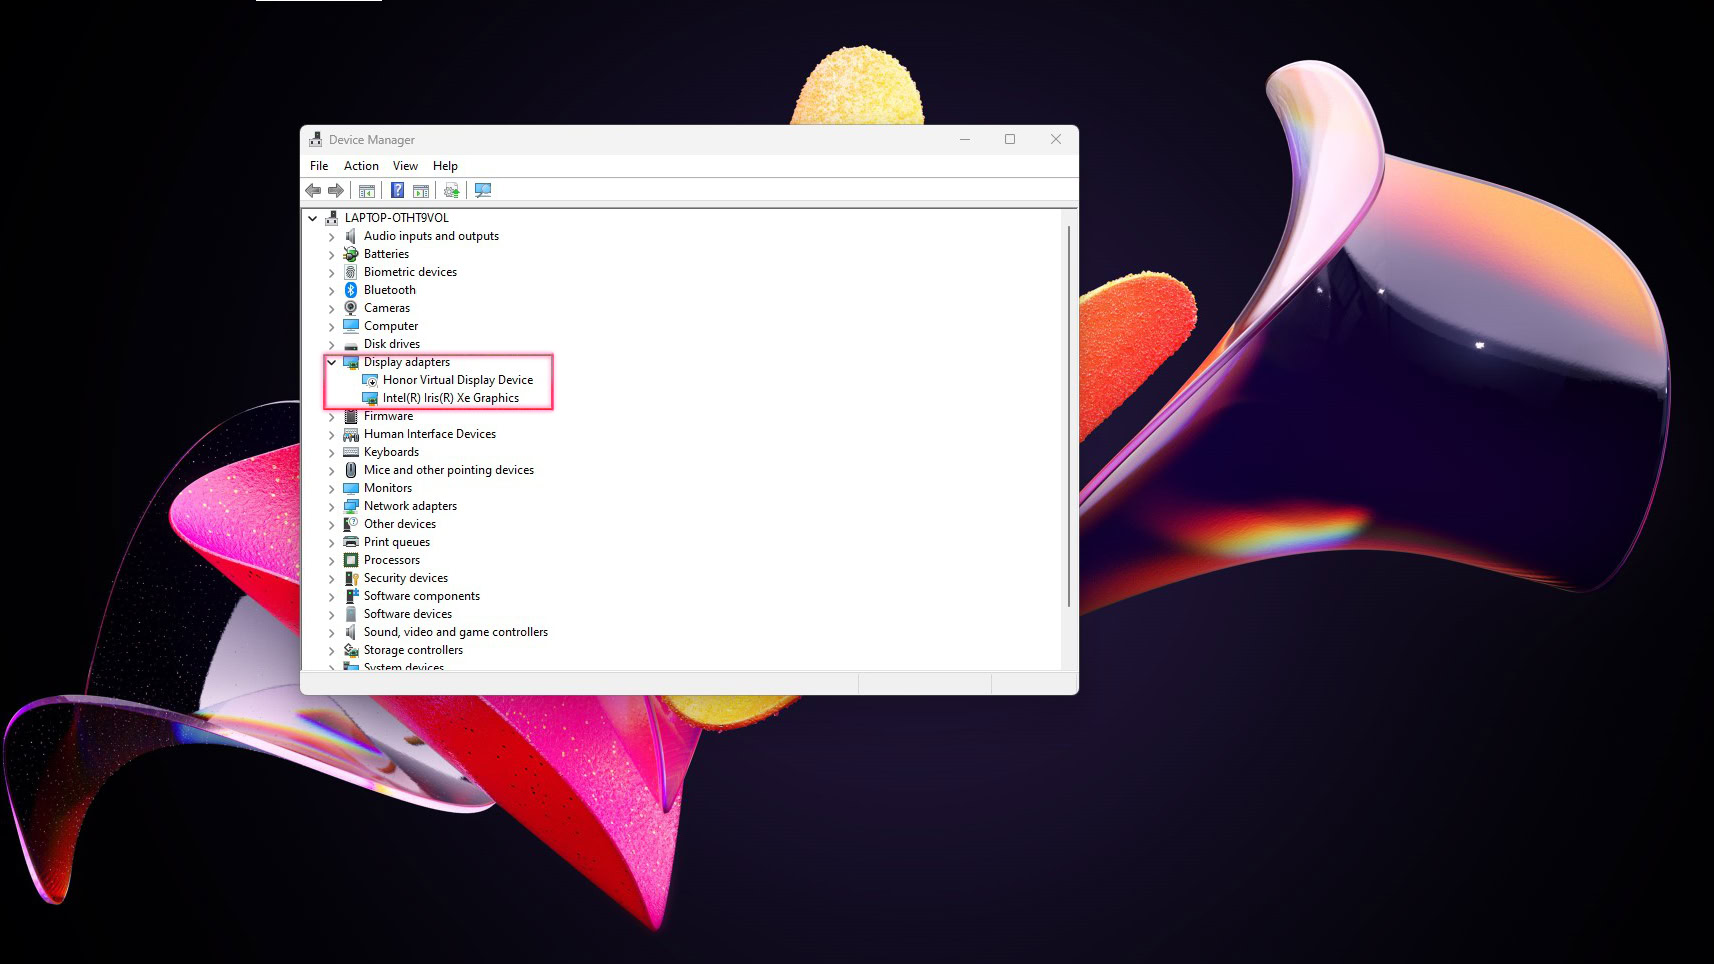Viewport: 1714px width, 964px height.
Task: Open the File menu
Action: pos(319,166)
